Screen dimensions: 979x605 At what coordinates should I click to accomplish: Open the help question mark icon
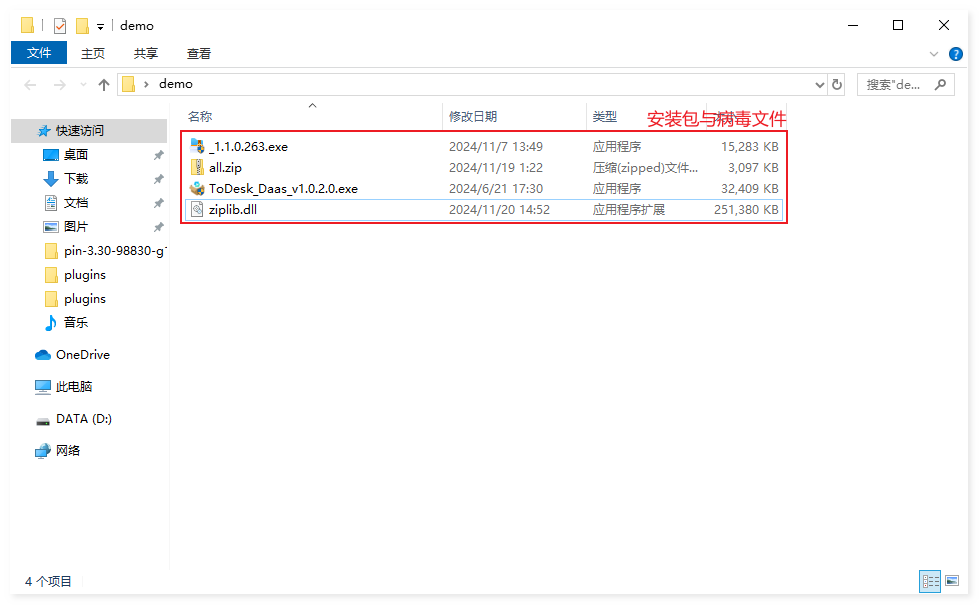pos(957,54)
